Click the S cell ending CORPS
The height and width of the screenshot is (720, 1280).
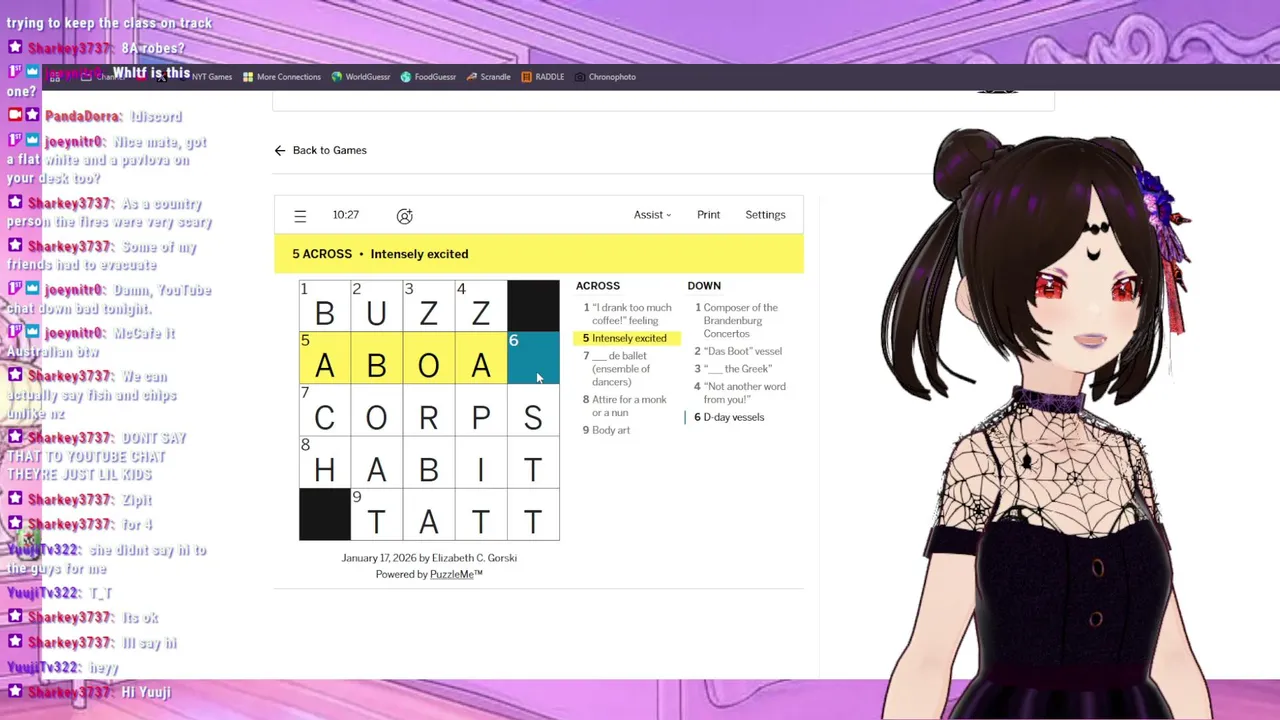tap(533, 410)
